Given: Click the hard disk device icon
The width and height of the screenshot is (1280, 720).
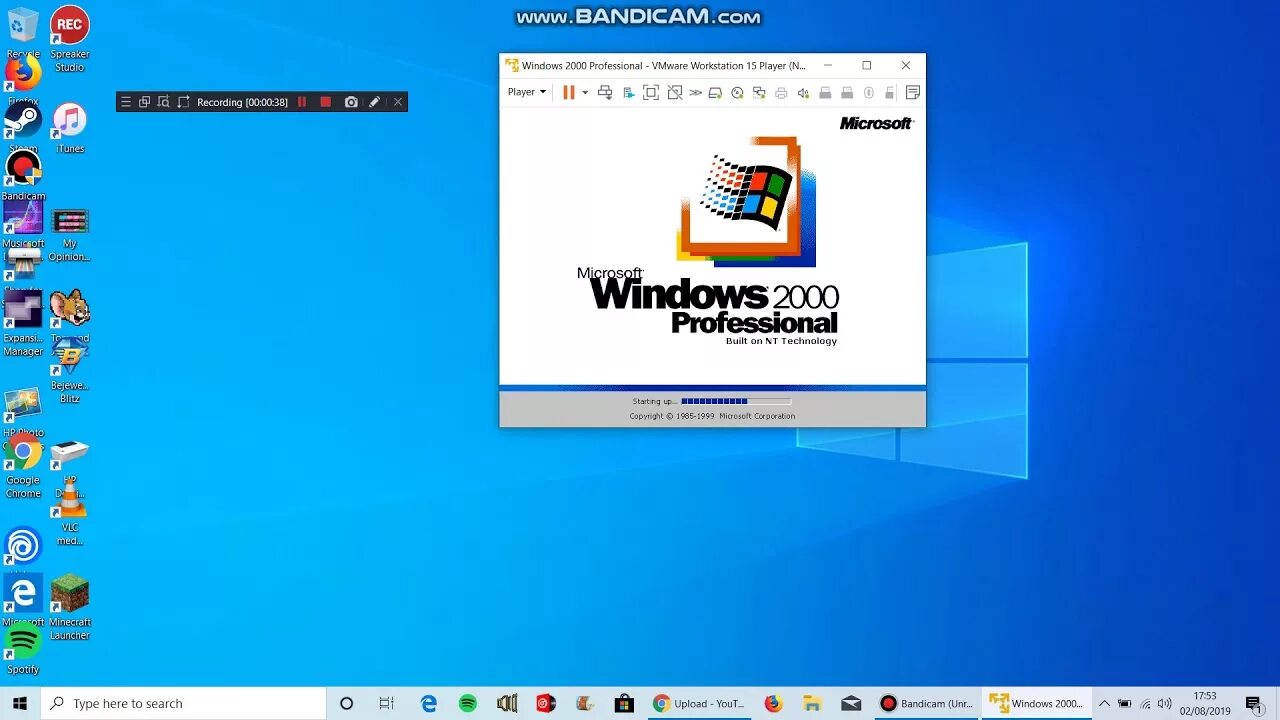Looking at the screenshot, I should click(715, 92).
